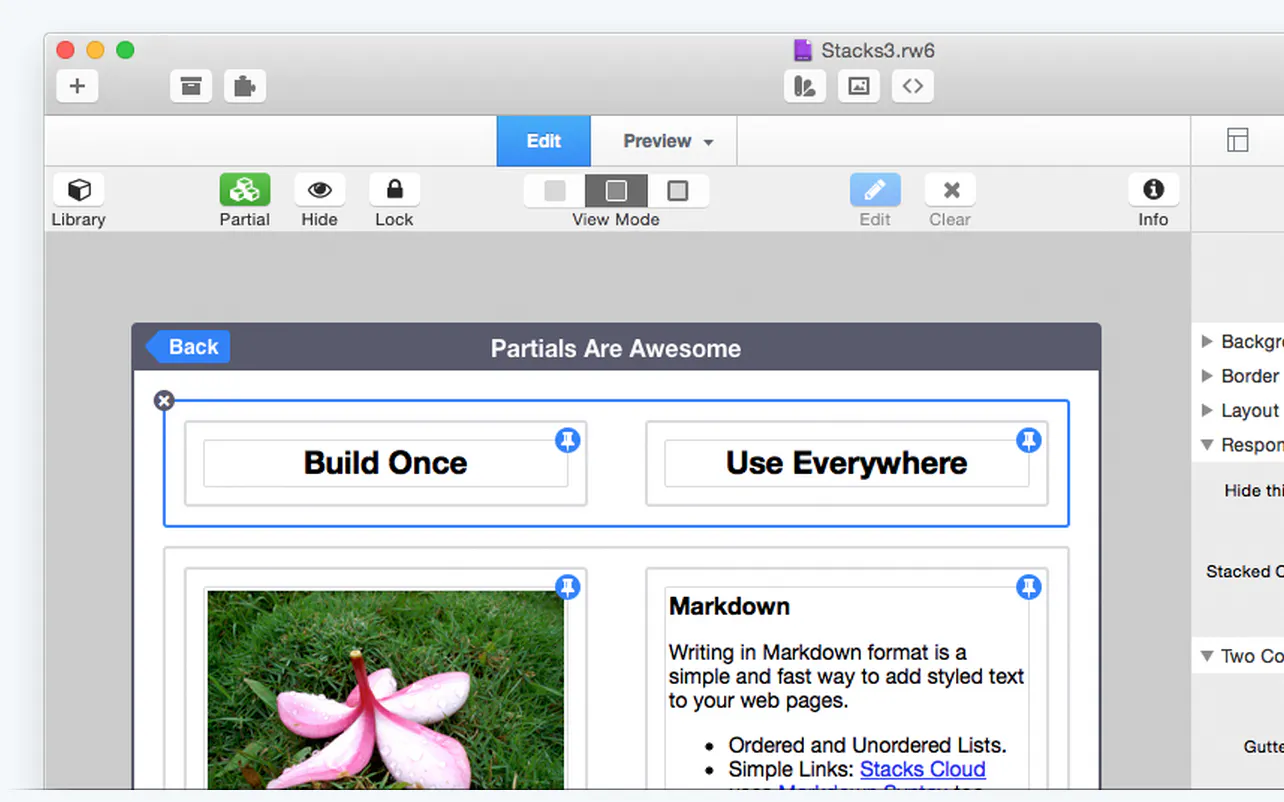Click 'Ordered and Unordered Lists.' bullet text
Viewport: 1284px width, 802px height.
coord(867,745)
